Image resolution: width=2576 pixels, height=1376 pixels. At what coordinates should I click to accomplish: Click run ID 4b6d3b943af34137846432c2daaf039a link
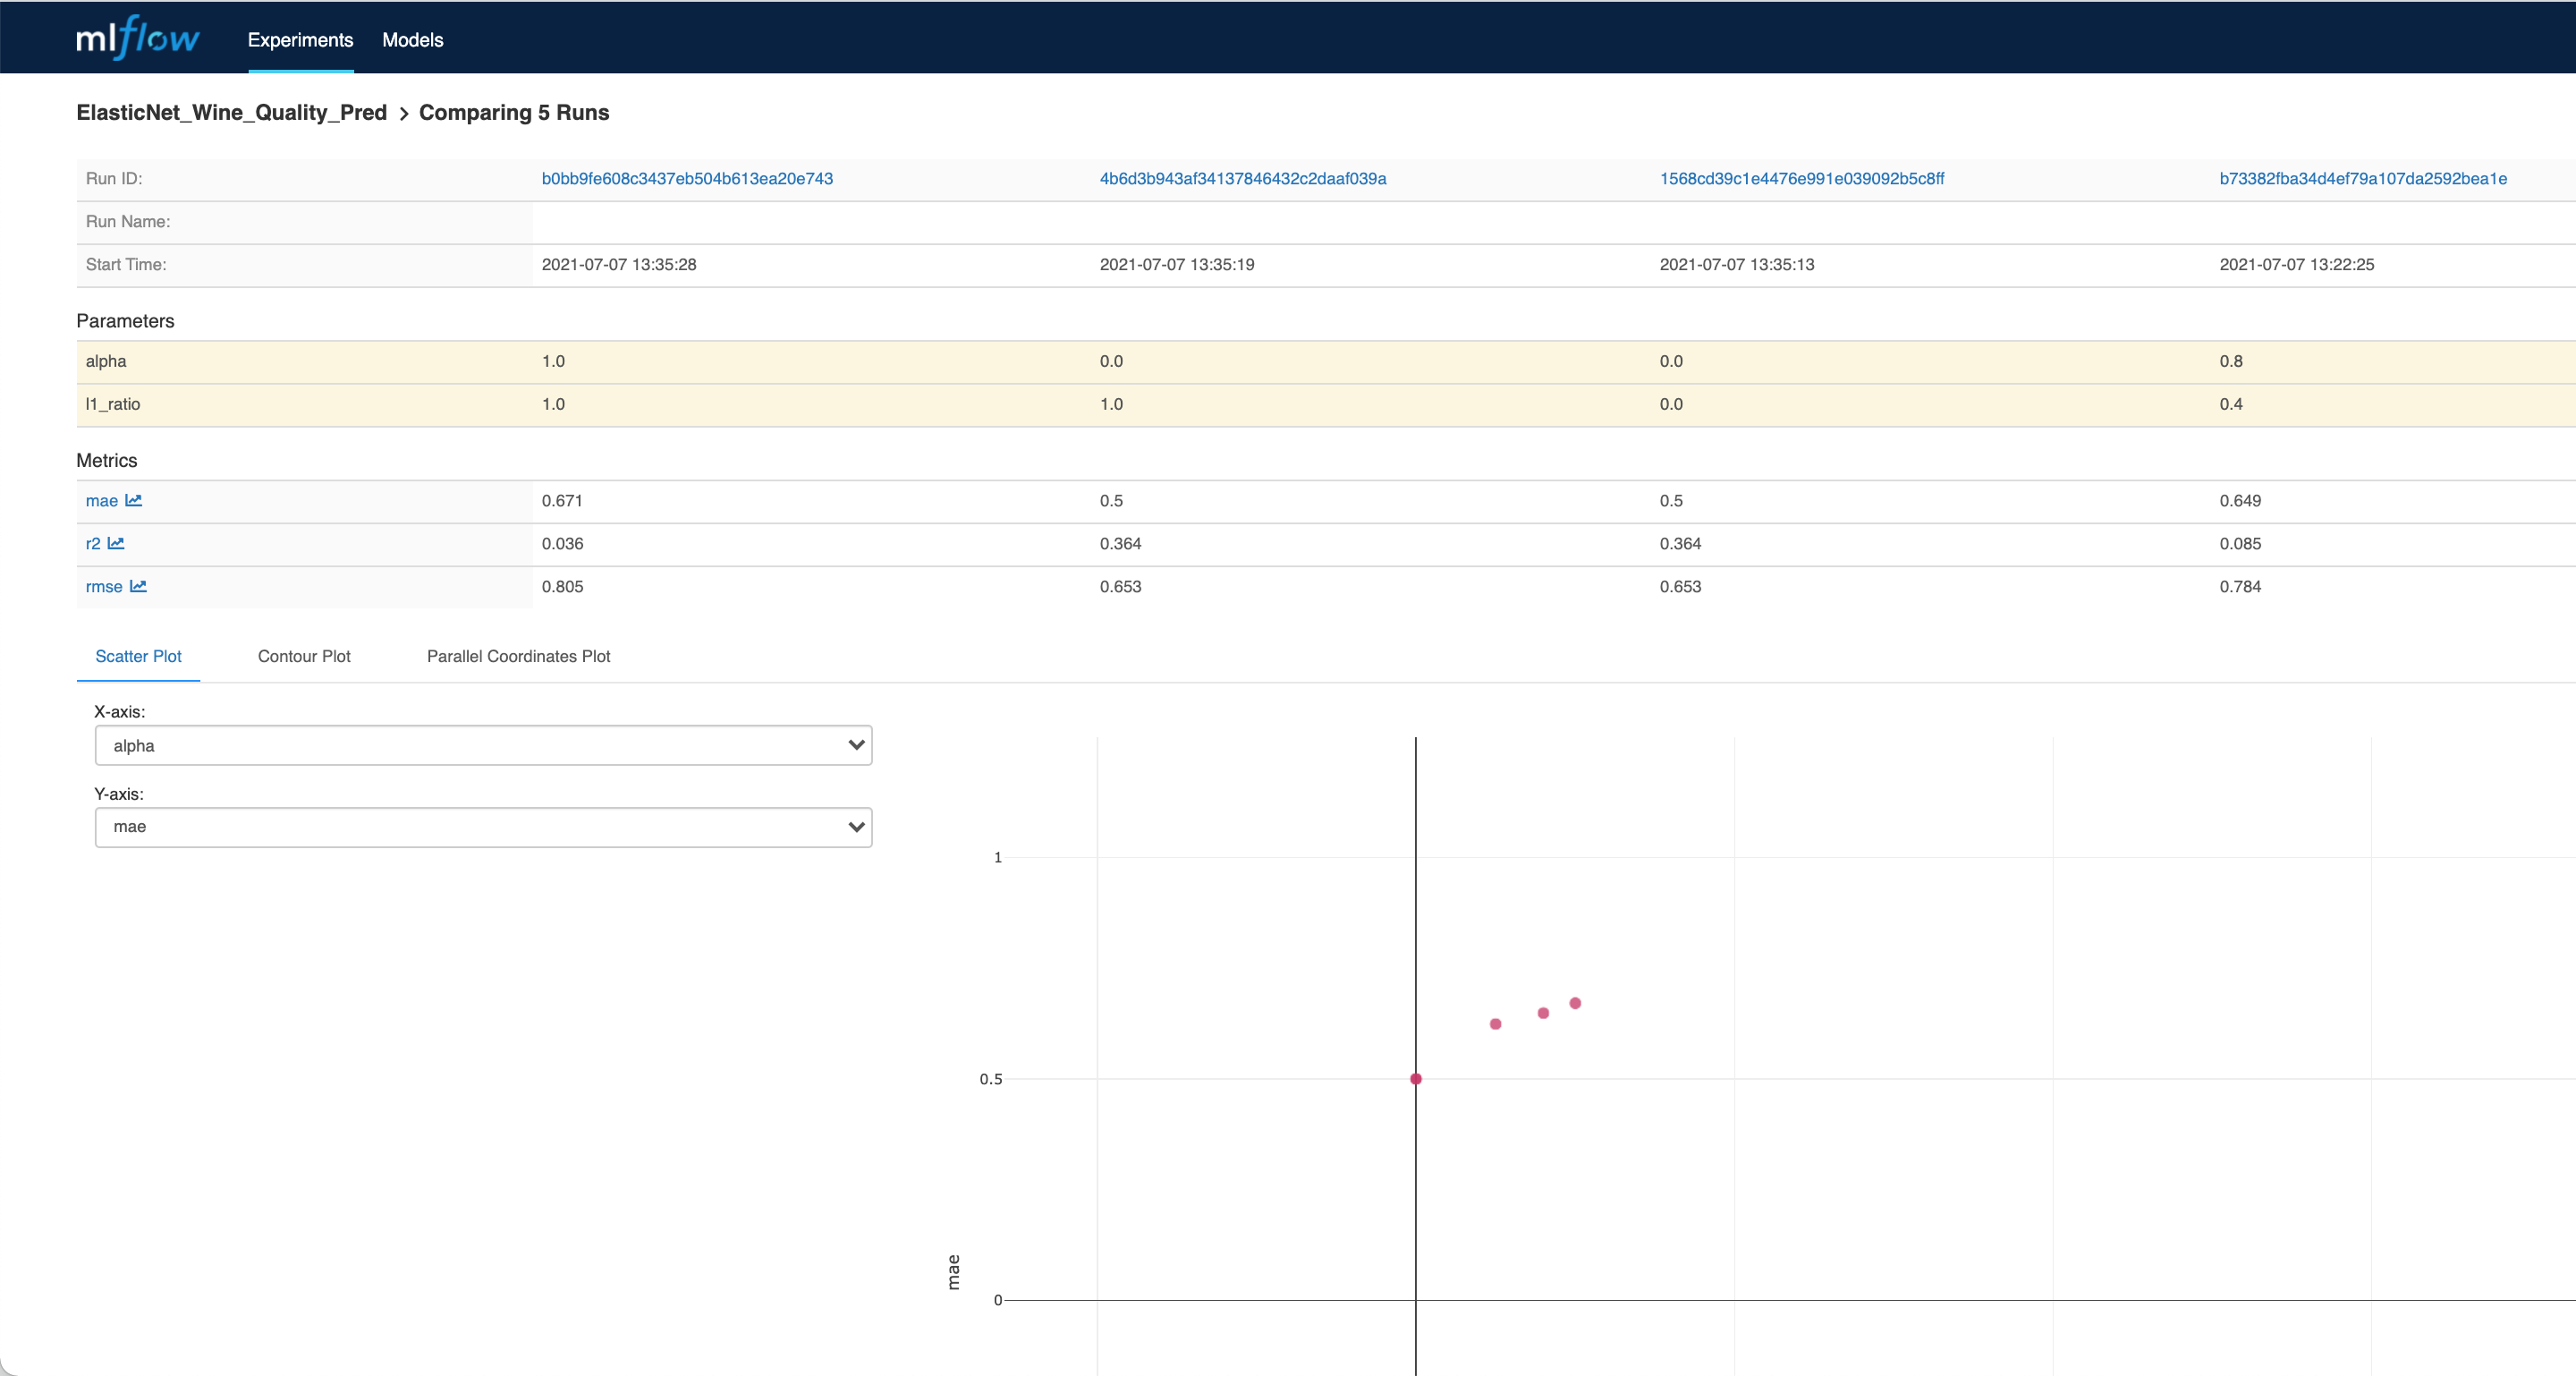(1242, 177)
